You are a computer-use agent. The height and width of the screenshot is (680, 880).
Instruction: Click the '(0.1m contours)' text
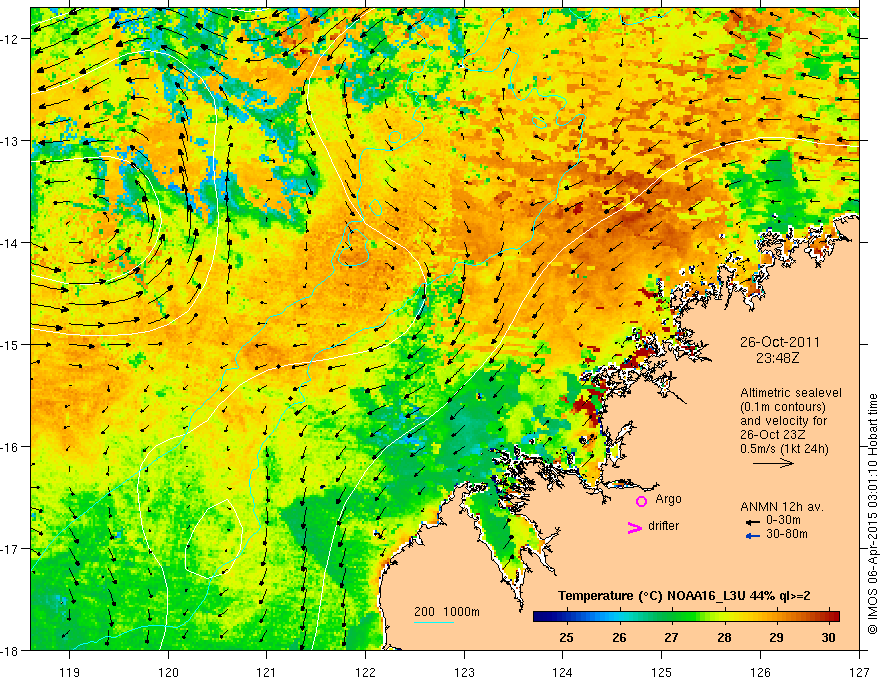coord(783,407)
